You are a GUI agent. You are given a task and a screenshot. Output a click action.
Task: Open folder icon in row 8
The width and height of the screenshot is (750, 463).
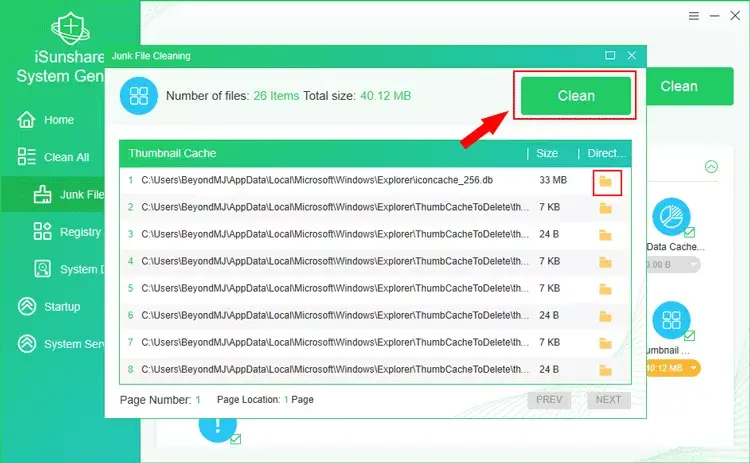pos(606,370)
